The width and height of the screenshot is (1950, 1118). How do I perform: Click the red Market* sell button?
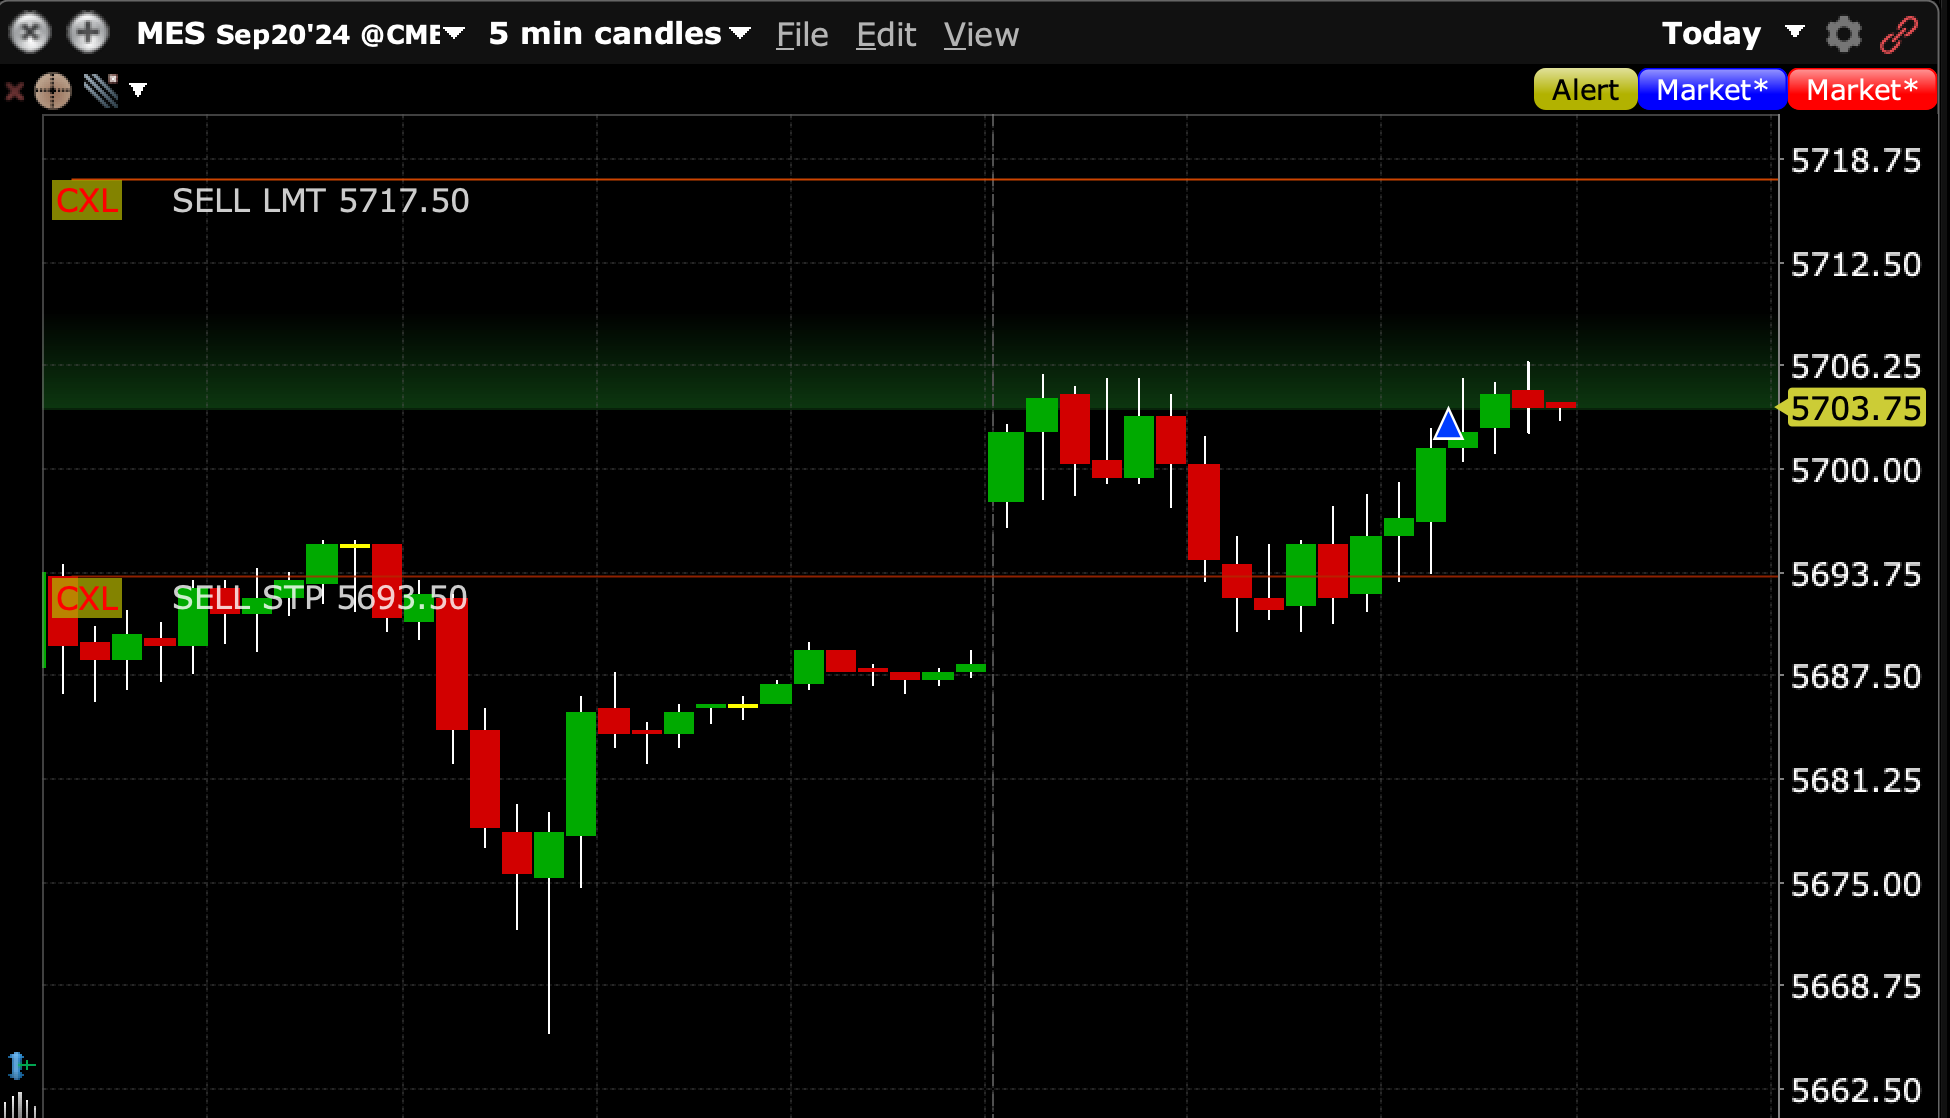click(1862, 90)
